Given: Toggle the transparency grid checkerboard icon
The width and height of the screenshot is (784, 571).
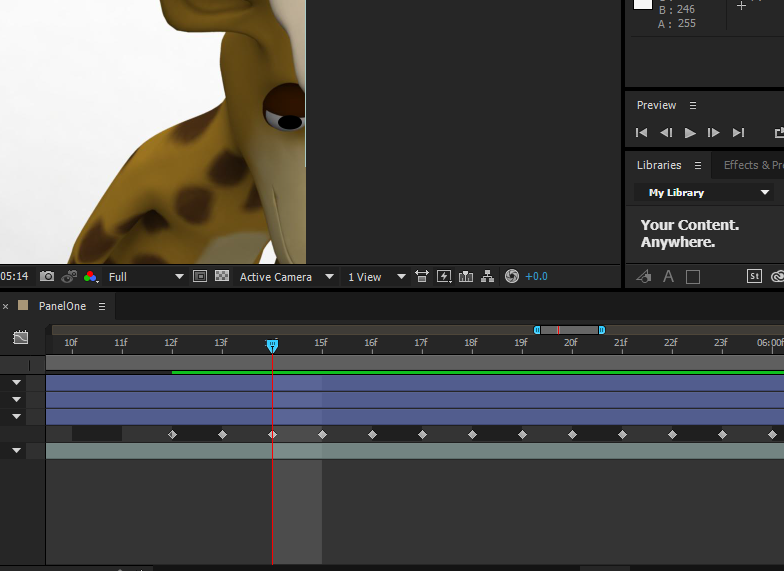Looking at the screenshot, I should pyautogui.click(x=222, y=276).
